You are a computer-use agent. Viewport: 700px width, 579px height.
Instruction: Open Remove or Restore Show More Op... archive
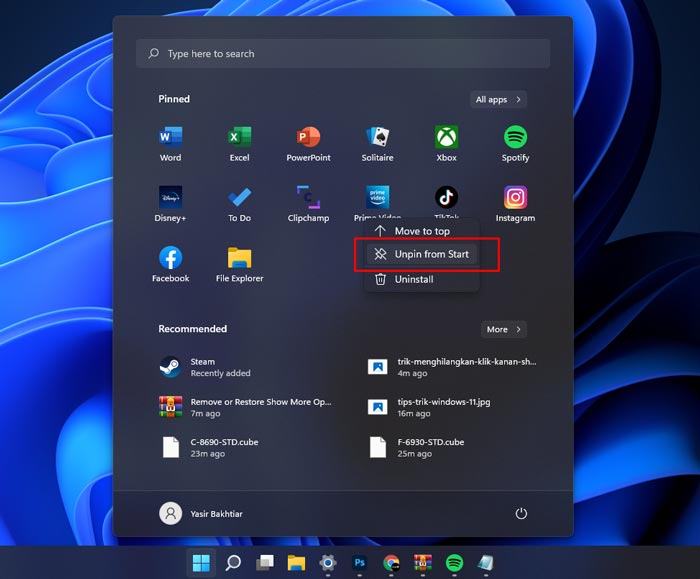point(246,408)
